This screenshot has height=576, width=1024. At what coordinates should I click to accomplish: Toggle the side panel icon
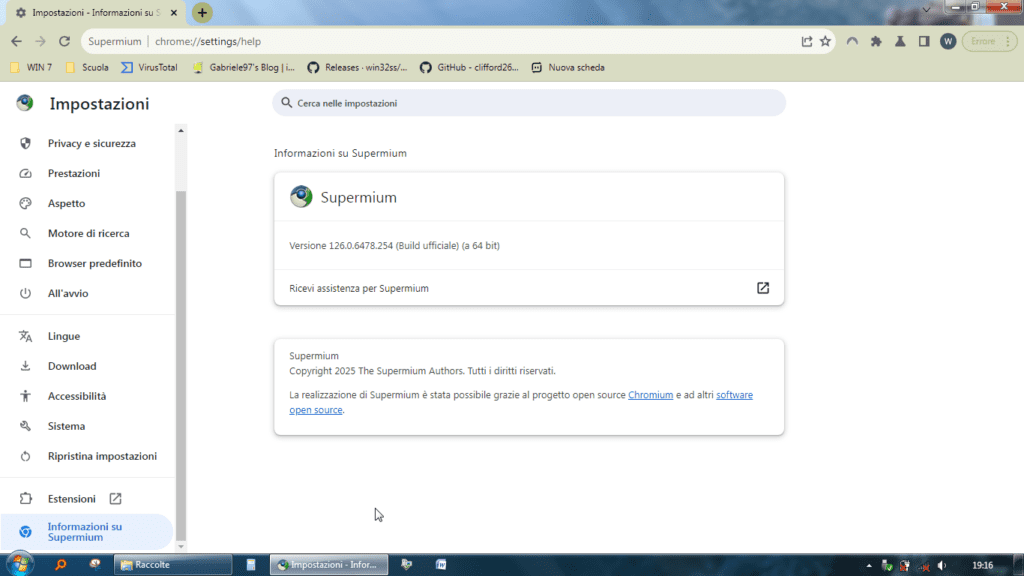coord(923,41)
